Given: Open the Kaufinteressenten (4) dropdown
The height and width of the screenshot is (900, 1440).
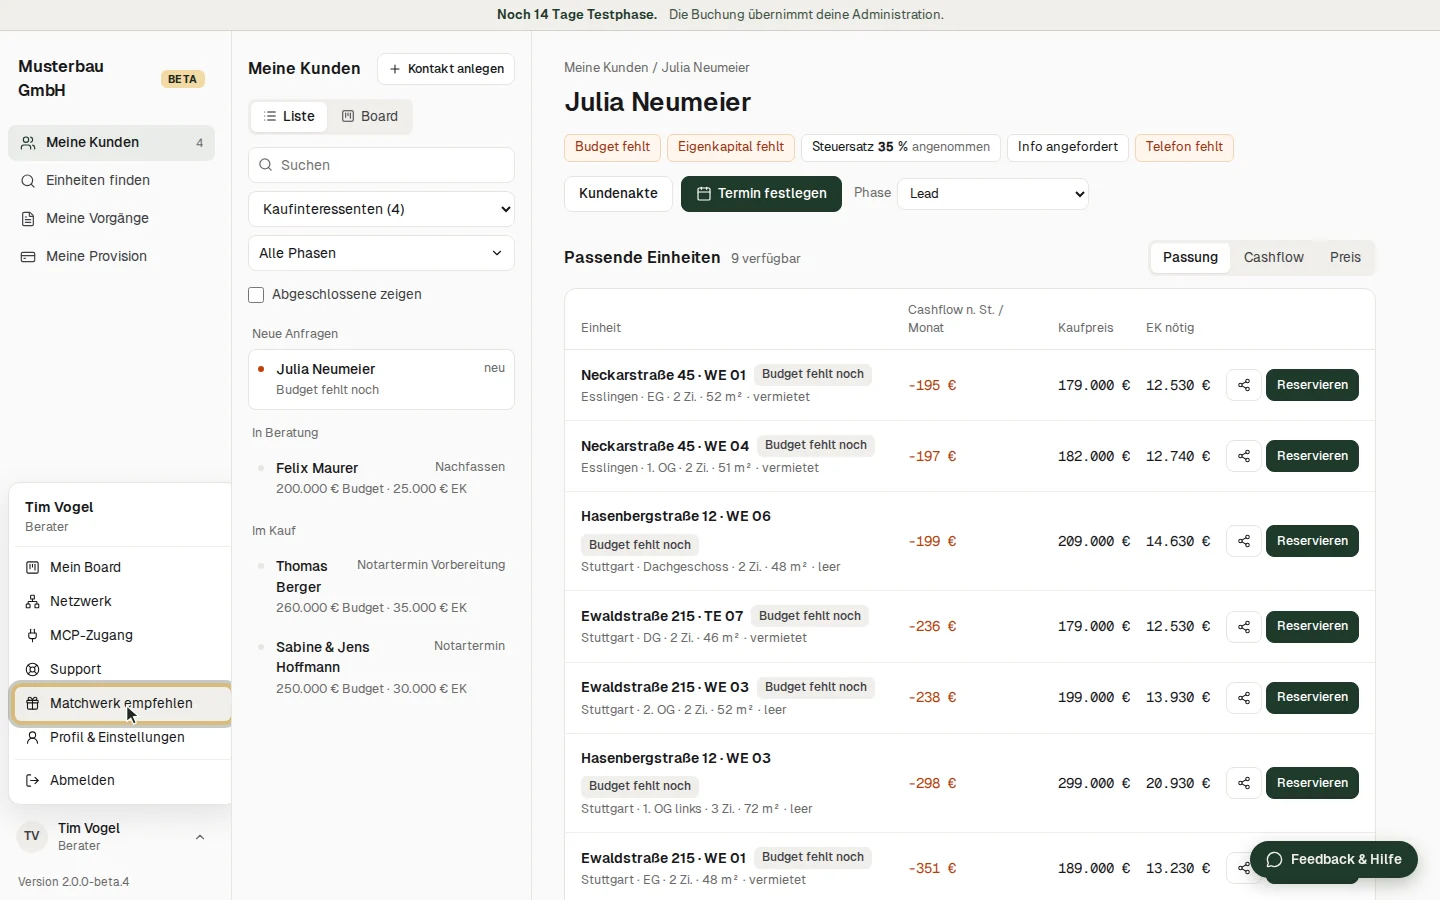Looking at the screenshot, I should tap(381, 209).
